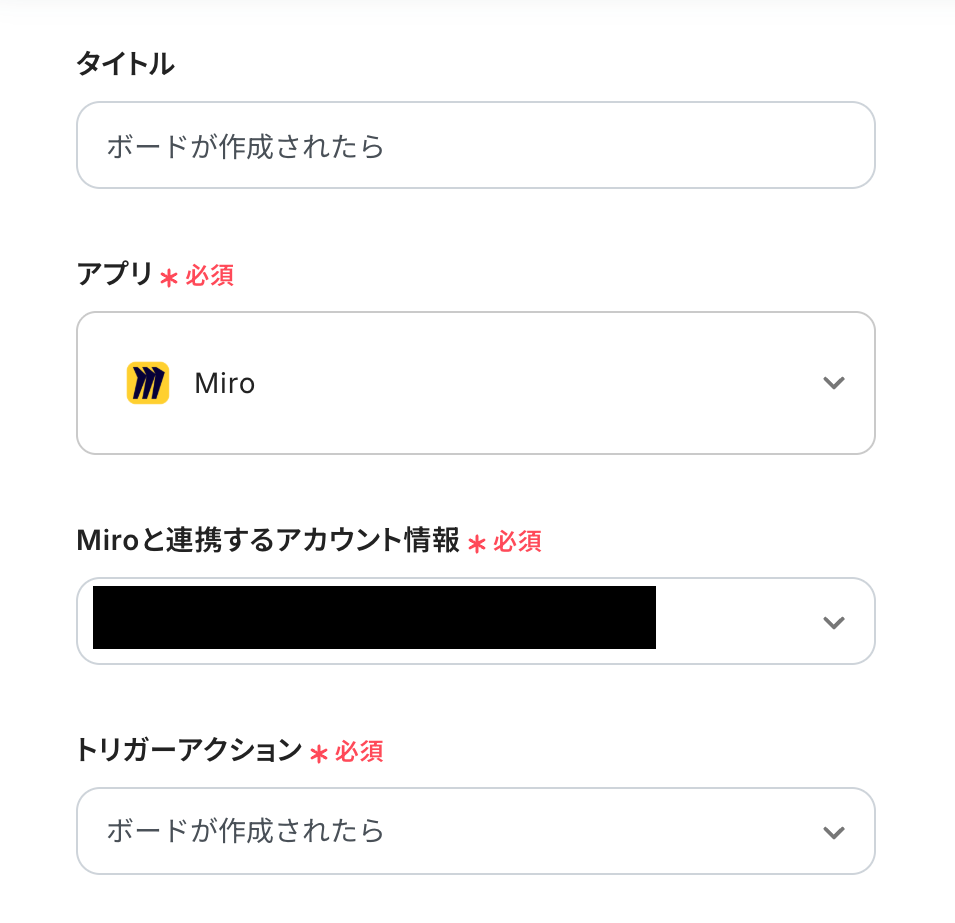Click the 必須 tag next to アプリ
The height and width of the screenshot is (923, 955).
[209, 276]
